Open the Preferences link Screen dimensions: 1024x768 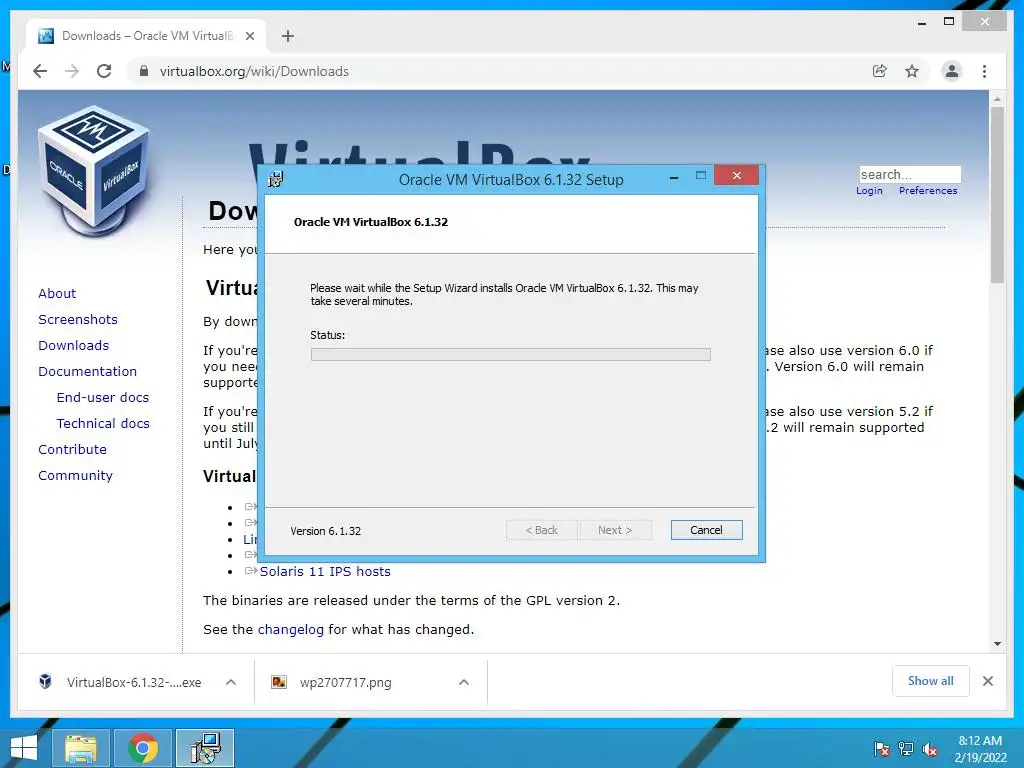tap(928, 191)
